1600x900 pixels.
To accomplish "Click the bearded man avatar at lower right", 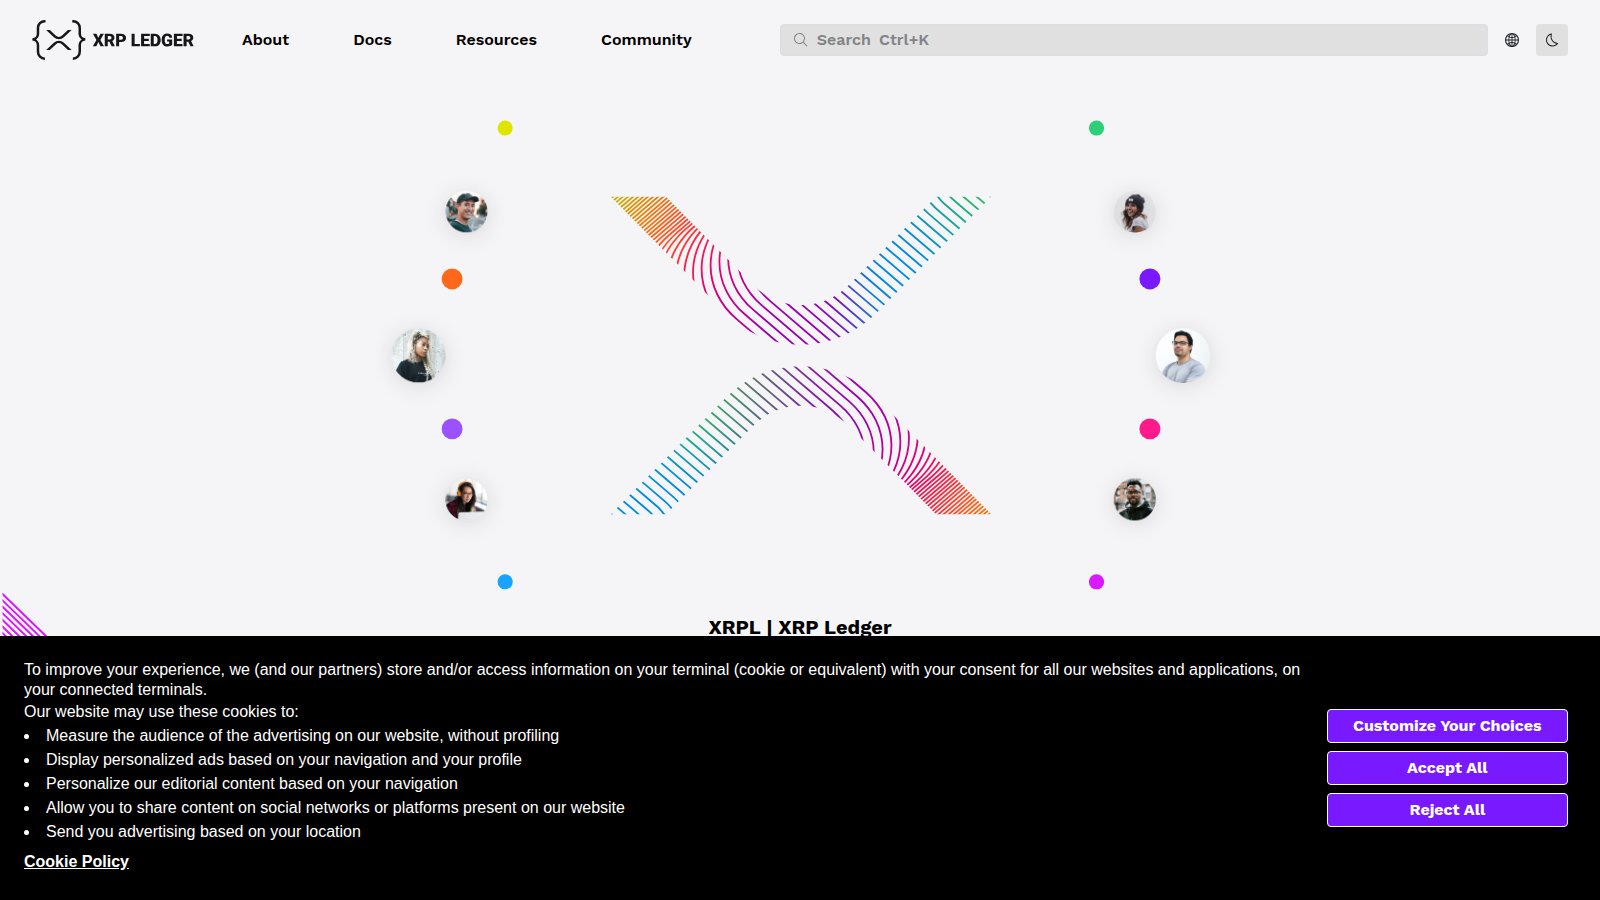I will point(1134,499).
